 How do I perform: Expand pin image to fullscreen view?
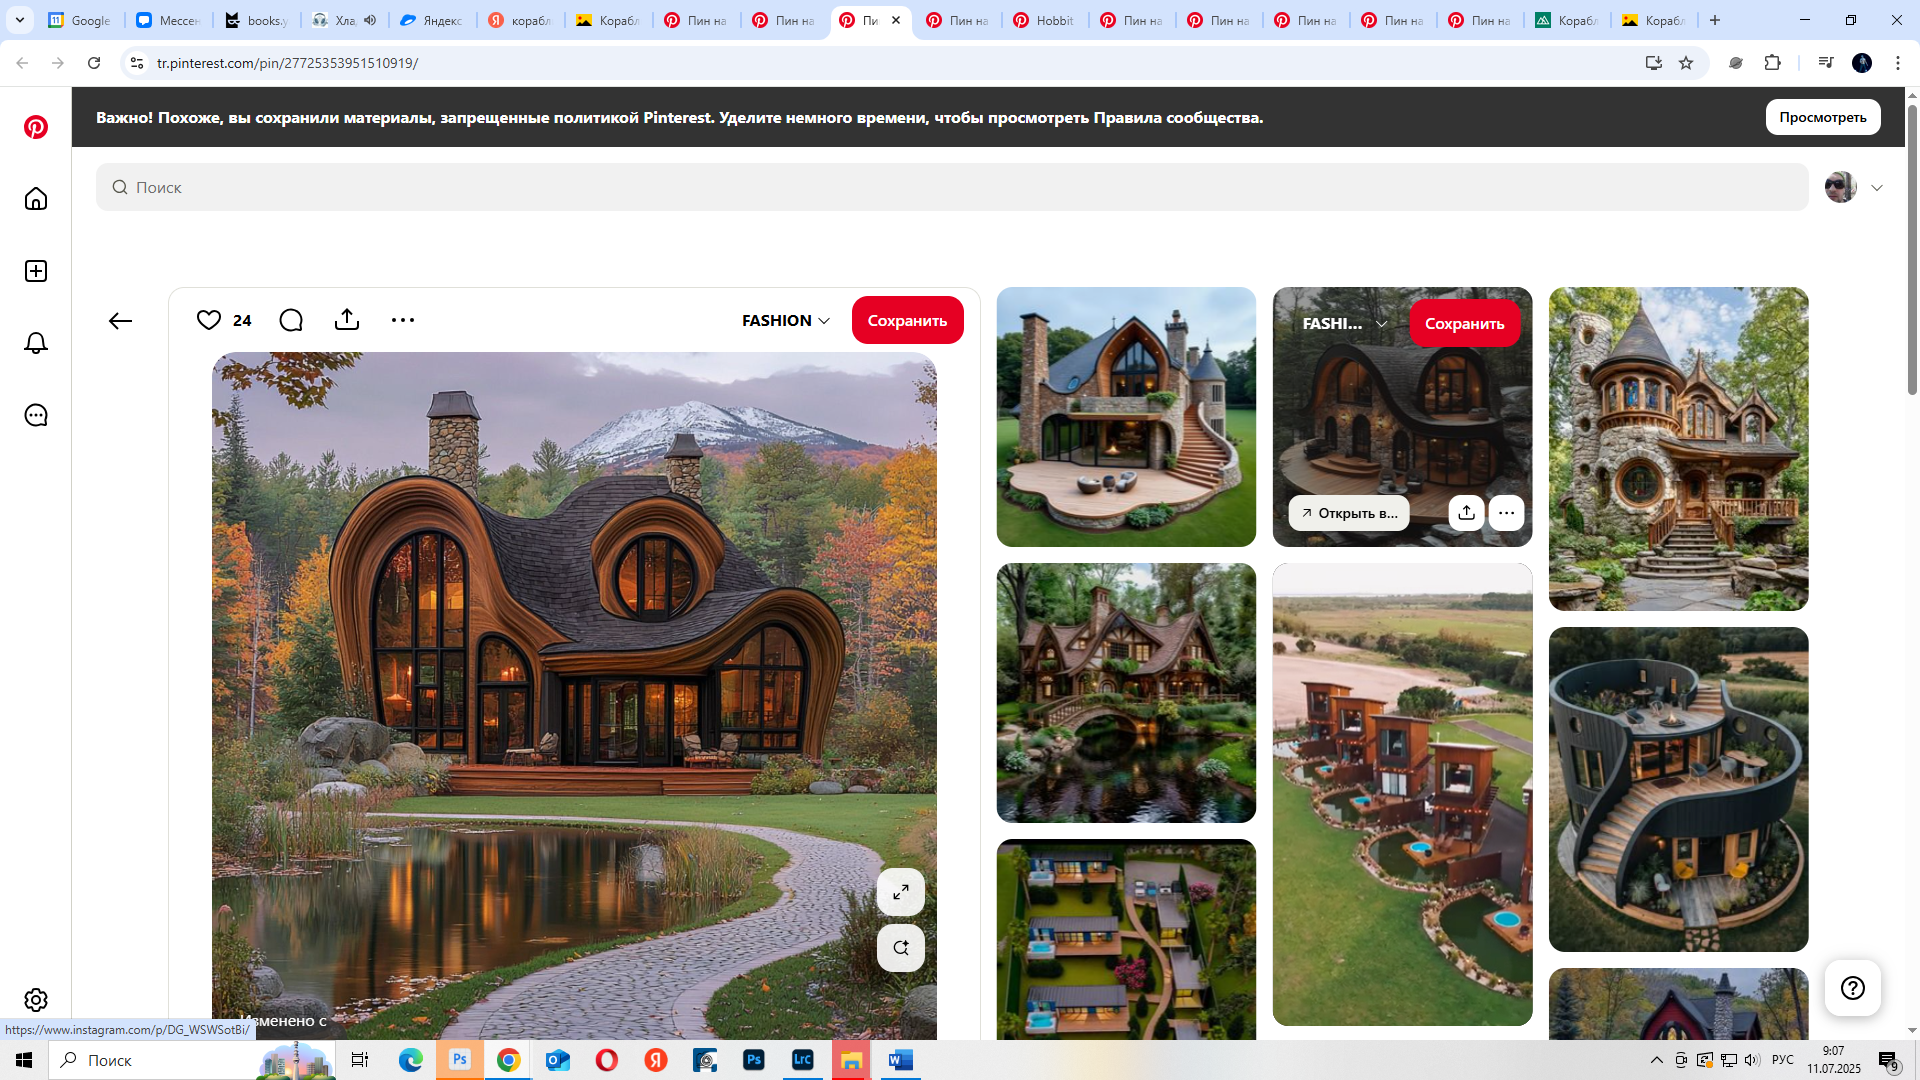coord(901,892)
